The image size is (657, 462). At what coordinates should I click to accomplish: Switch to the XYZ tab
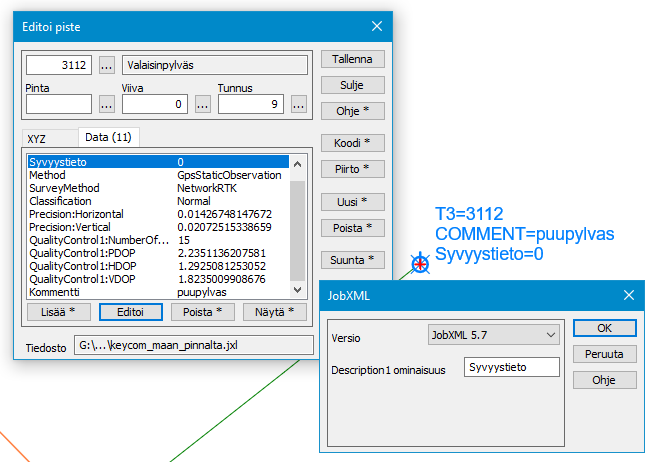tap(37, 139)
